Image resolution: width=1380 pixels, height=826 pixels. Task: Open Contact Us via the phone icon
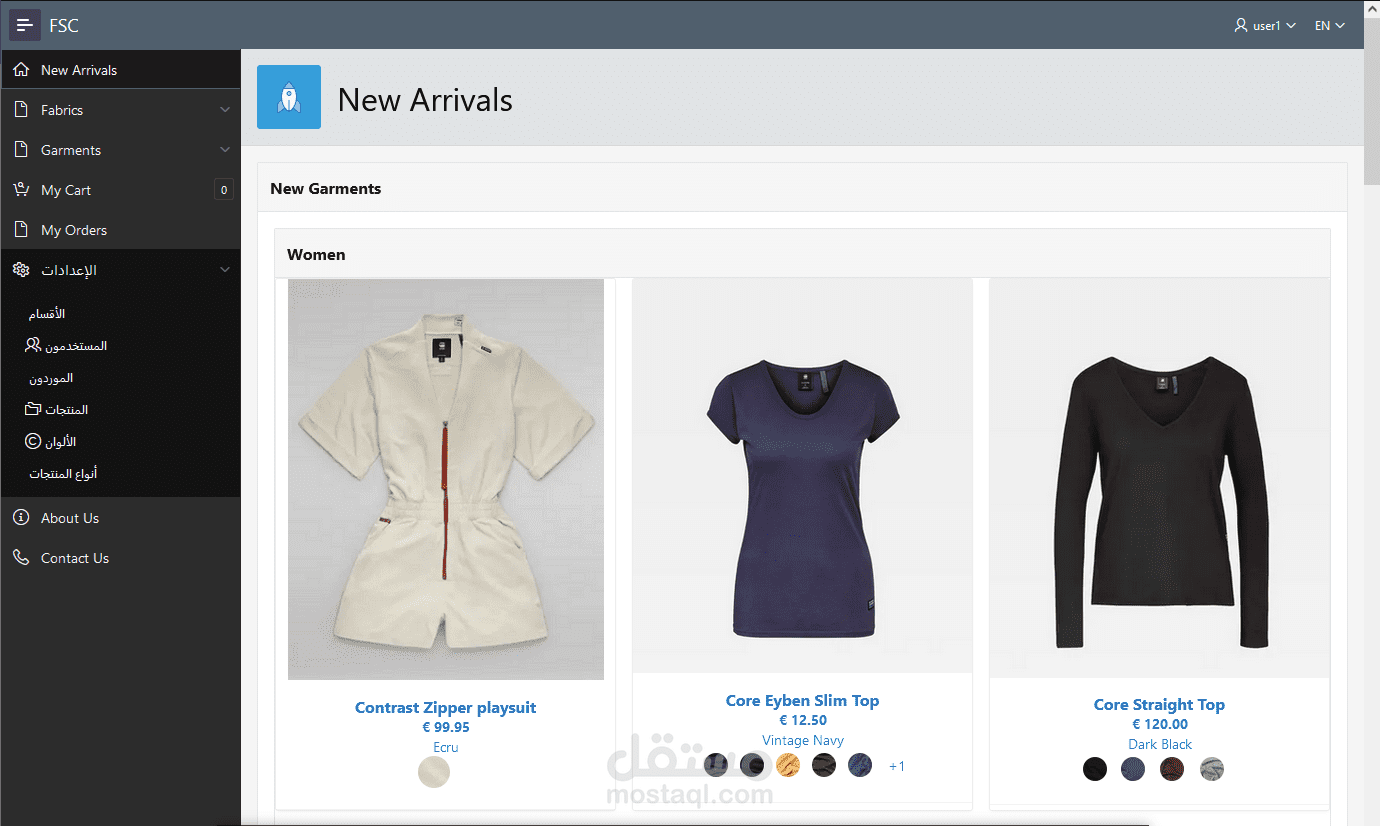21,558
